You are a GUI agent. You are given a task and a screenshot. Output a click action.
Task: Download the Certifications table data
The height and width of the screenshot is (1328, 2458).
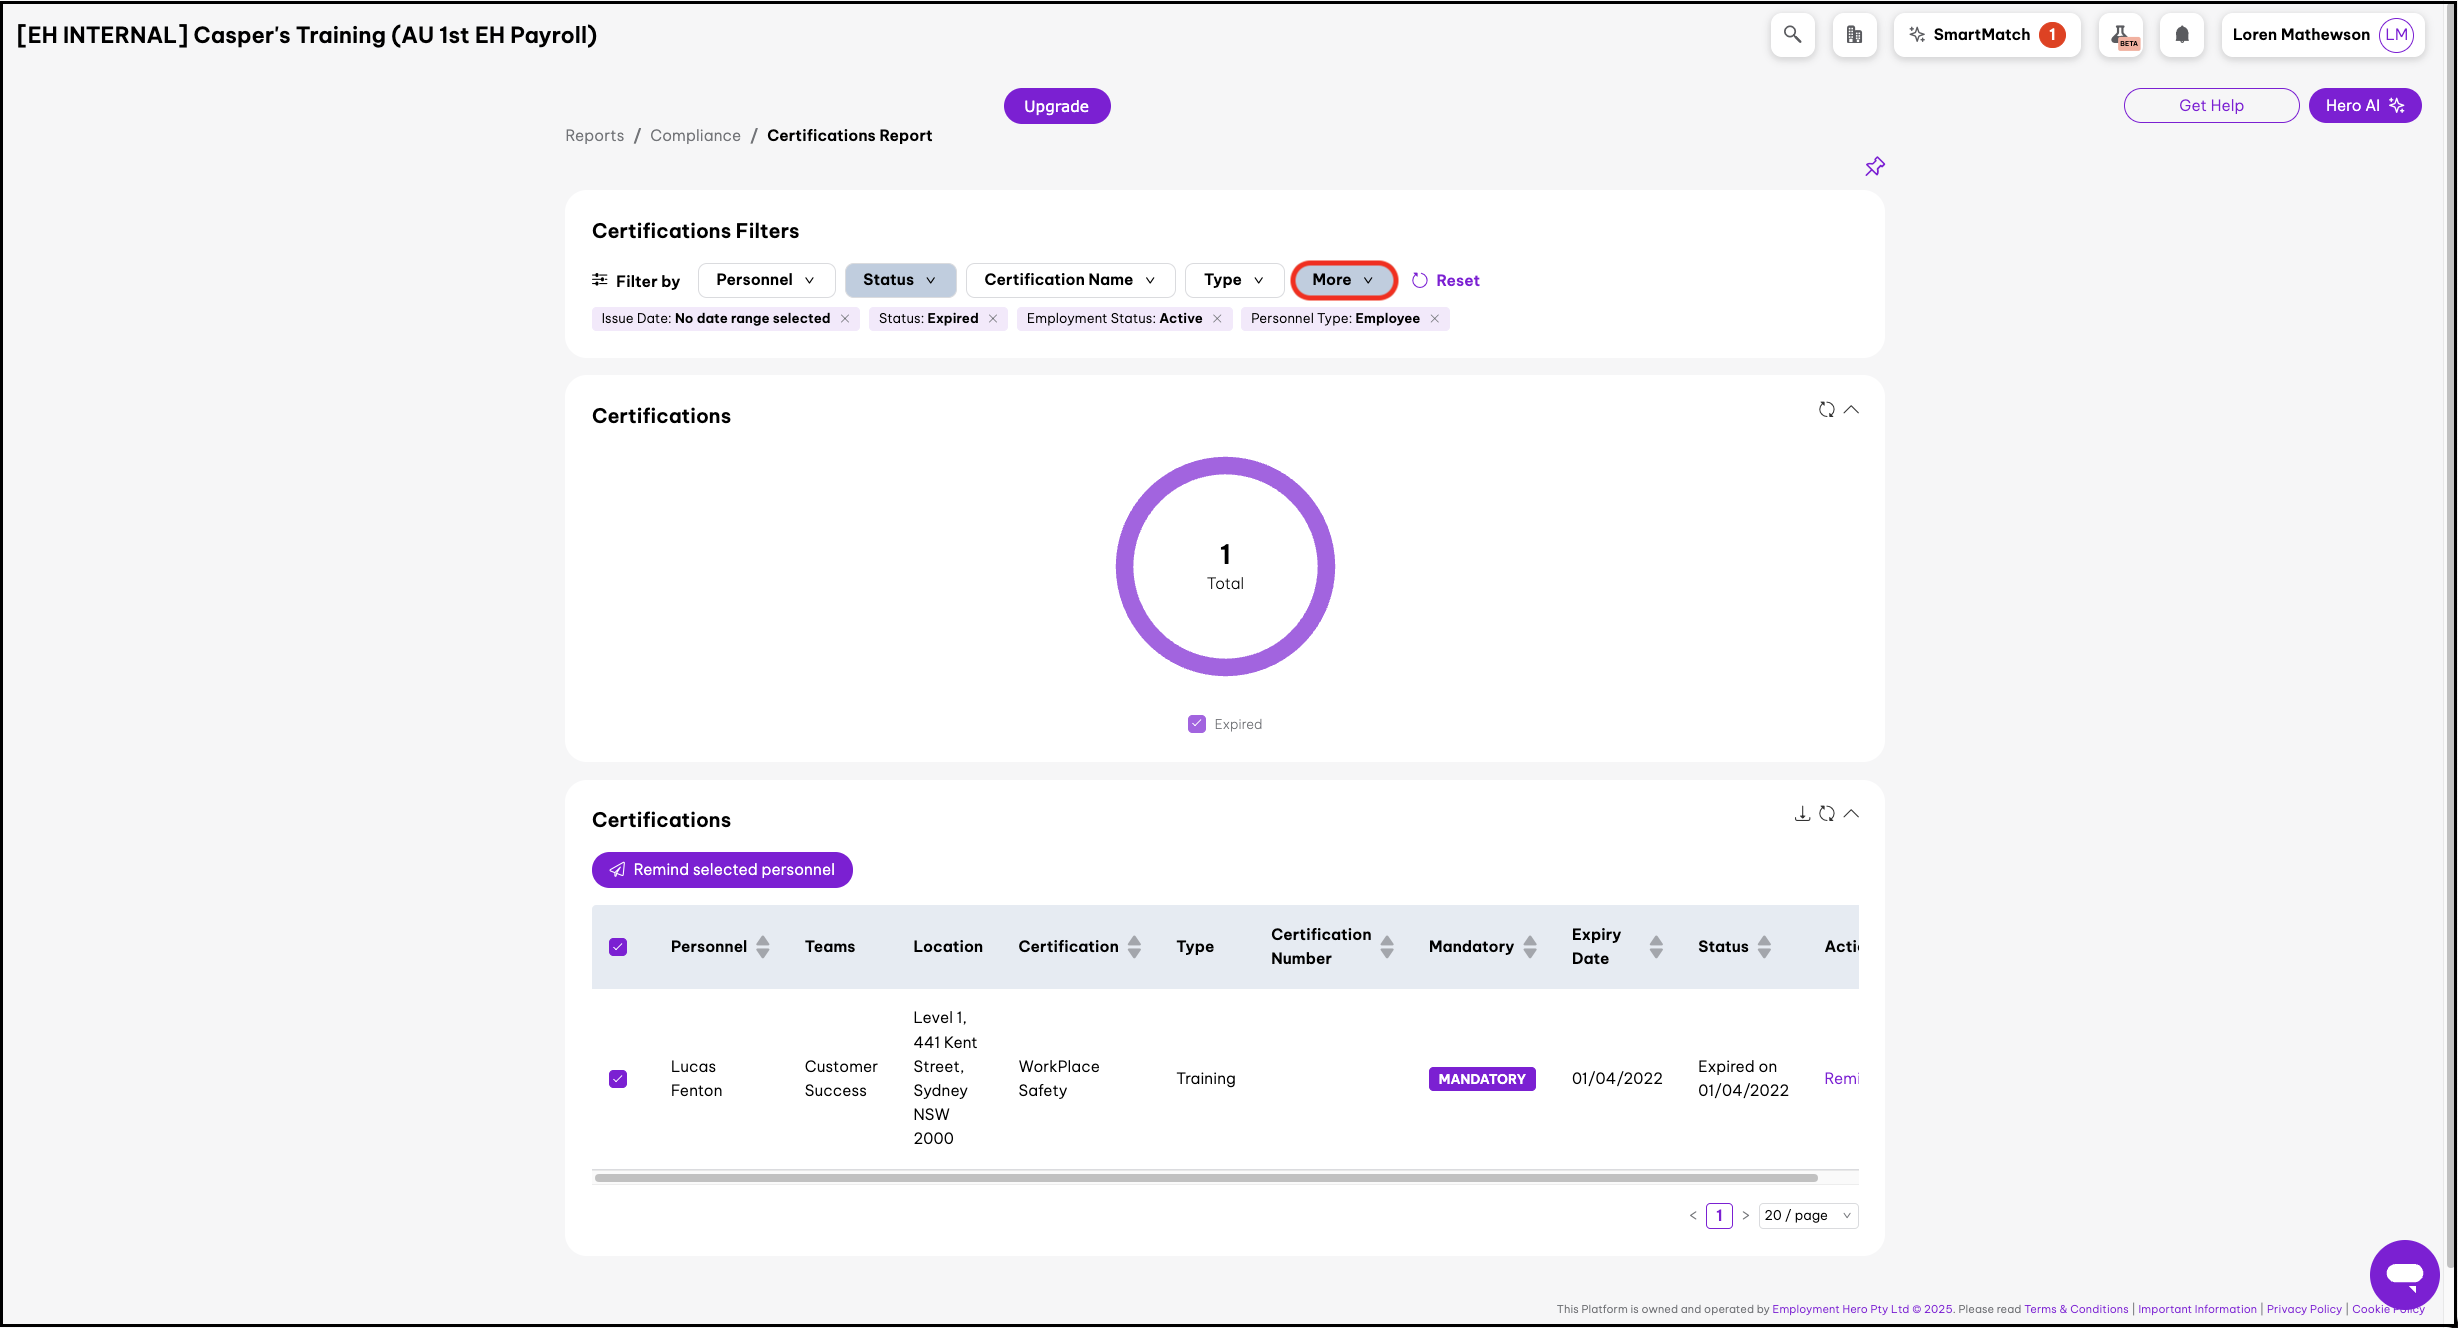pyautogui.click(x=1802, y=814)
